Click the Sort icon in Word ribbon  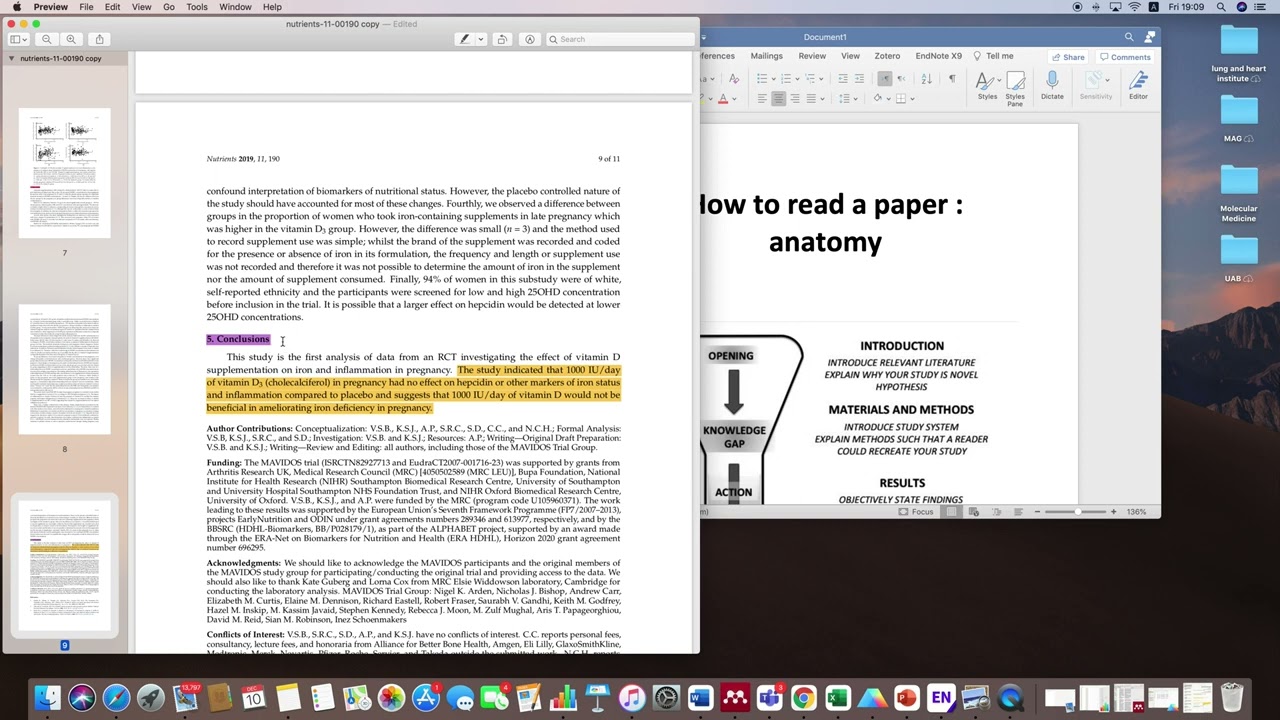(926, 79)
